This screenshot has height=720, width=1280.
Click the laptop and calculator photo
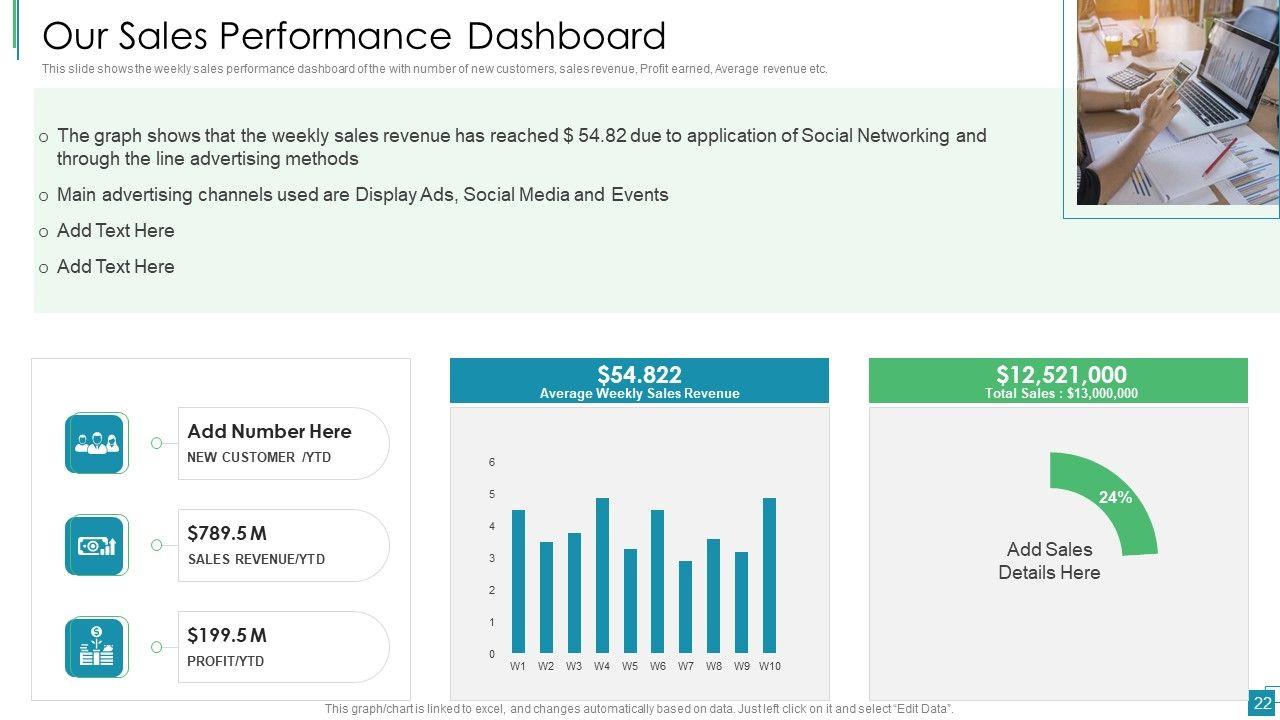point(1177,102)
